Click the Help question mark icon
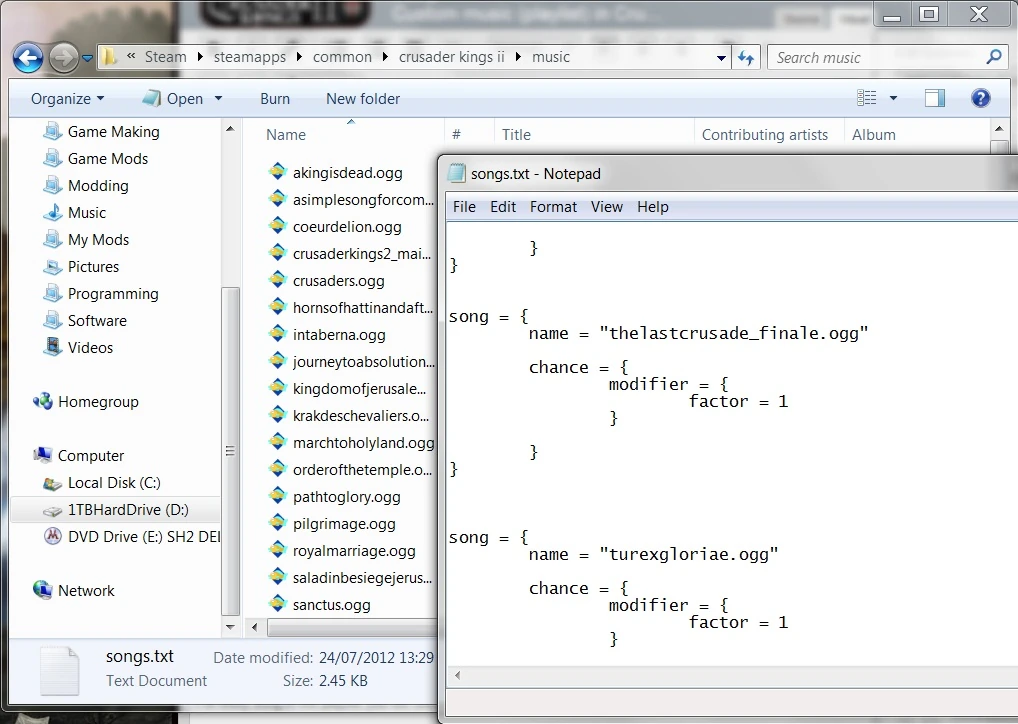Viewport: 1018px width, 724px height. tap(981, 98)
